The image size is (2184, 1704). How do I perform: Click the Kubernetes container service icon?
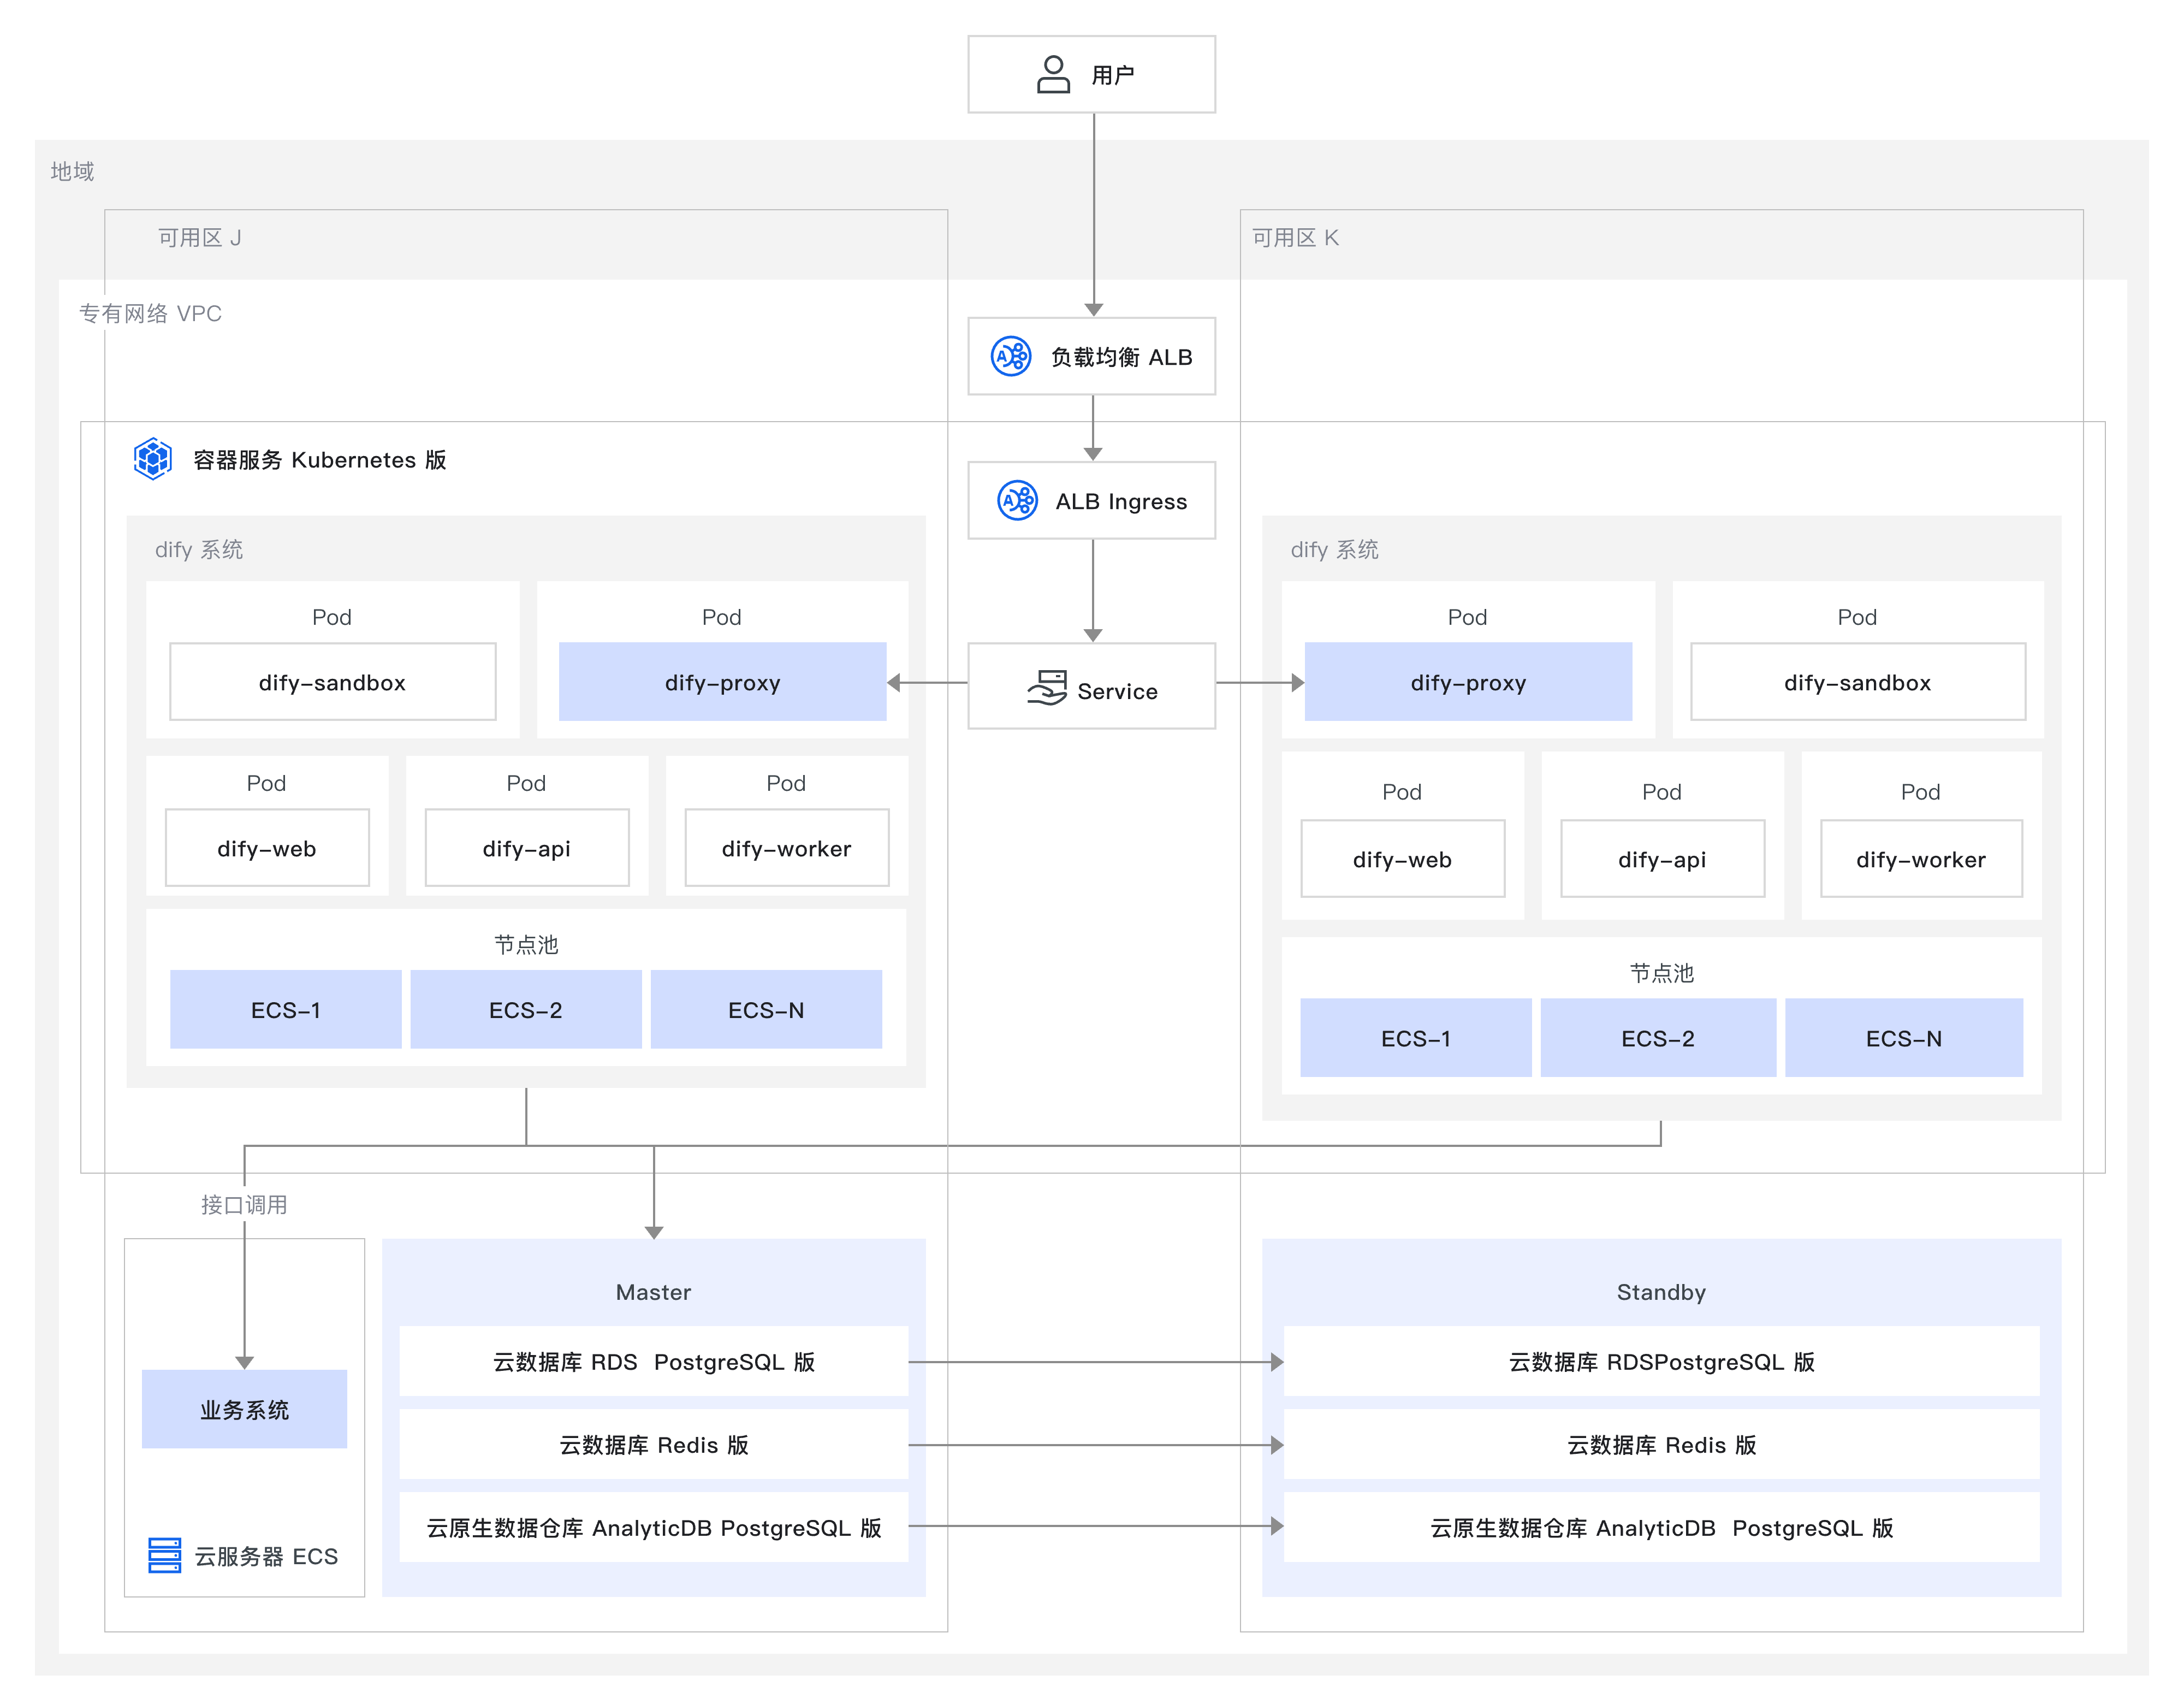[x=153, y=459]
